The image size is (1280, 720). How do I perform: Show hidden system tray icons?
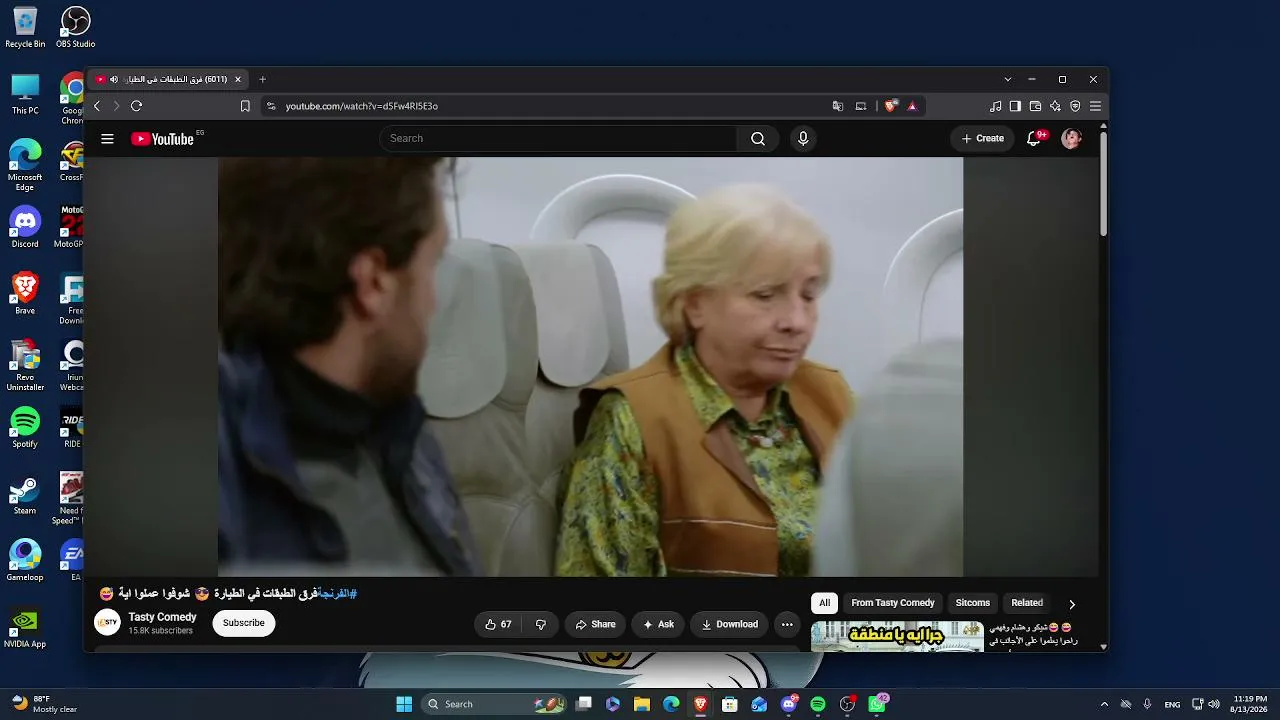[1104, 704]
